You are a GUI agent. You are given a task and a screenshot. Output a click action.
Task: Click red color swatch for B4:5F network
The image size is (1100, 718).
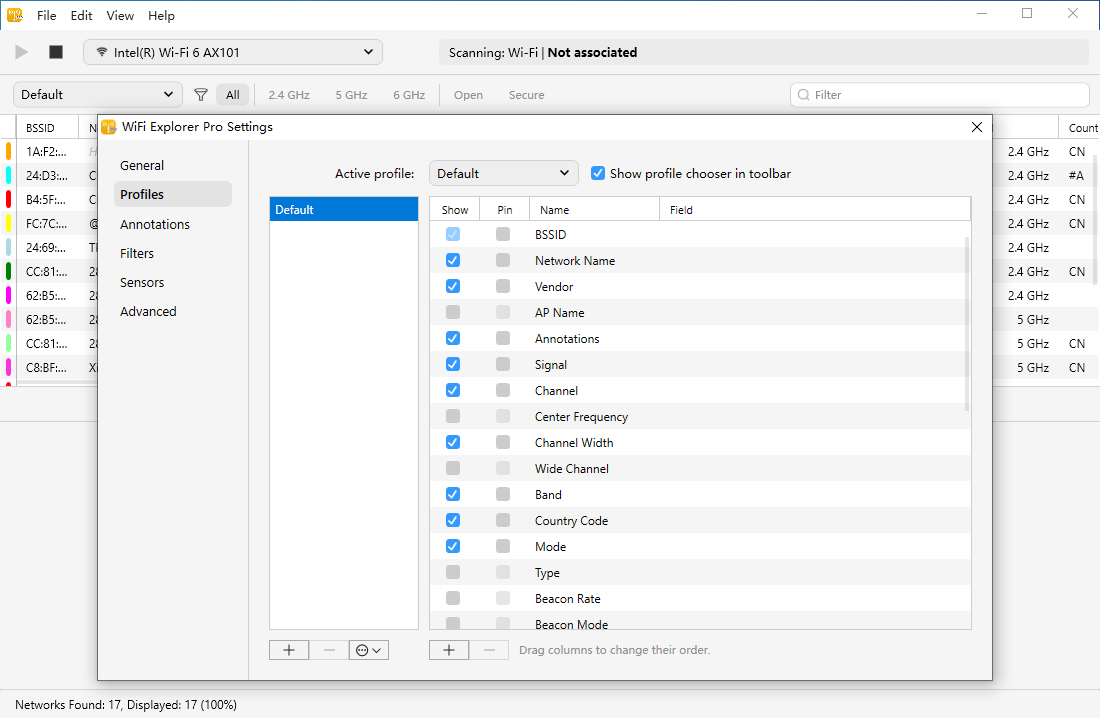pos(8,199)
